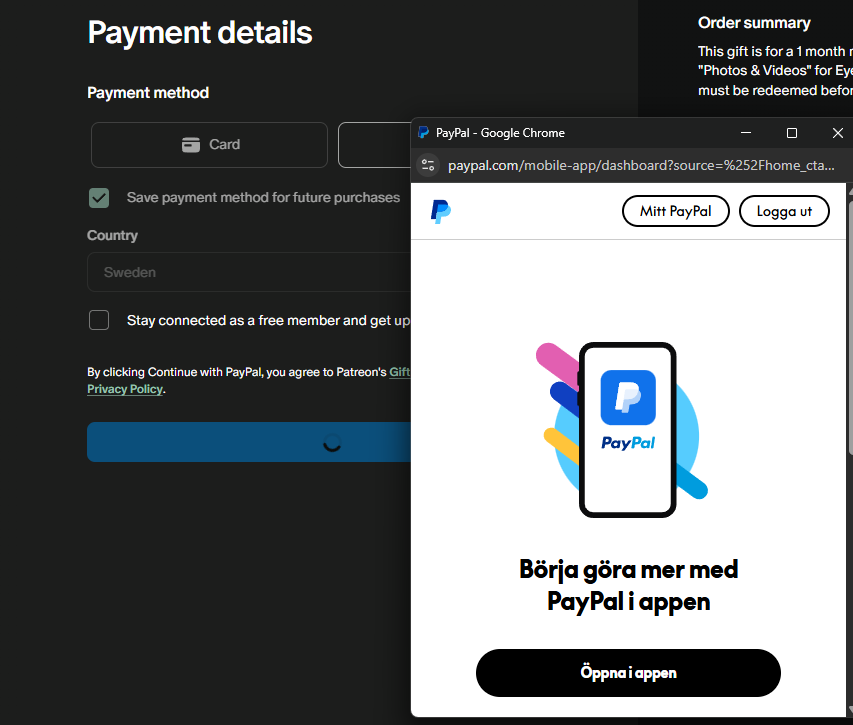
Task: Open site information icon in address bar
Action: (428, 165)
